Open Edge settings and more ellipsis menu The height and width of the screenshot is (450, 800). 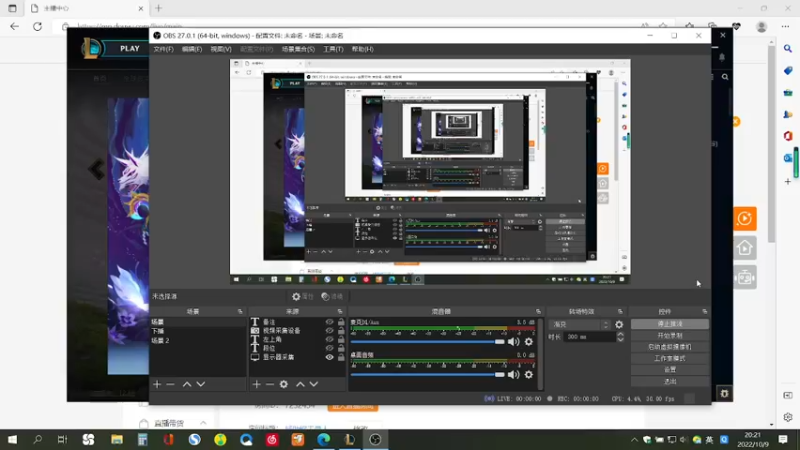[785, 27]
